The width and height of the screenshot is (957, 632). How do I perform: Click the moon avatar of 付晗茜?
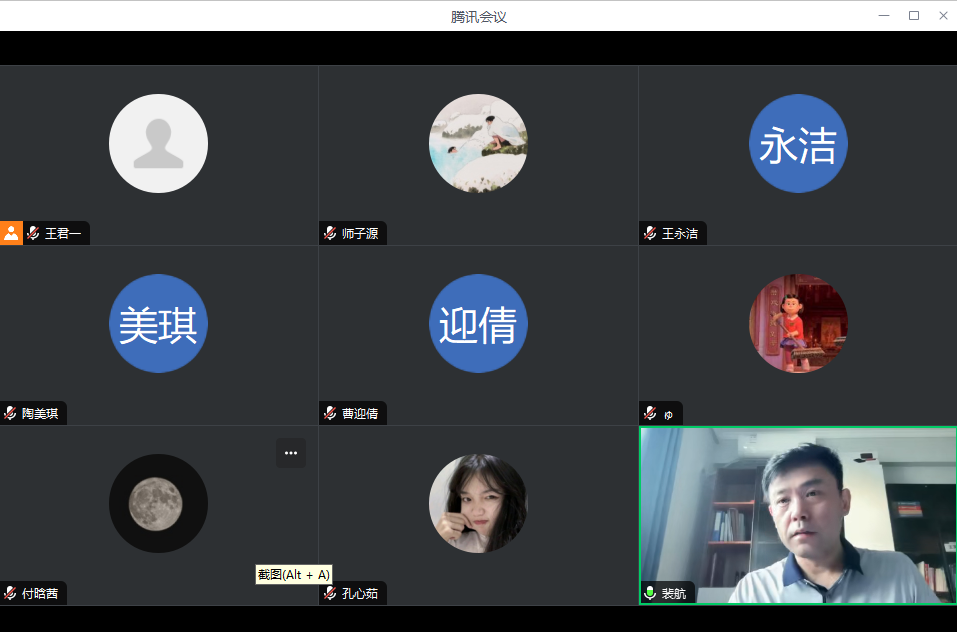[158, 503]
